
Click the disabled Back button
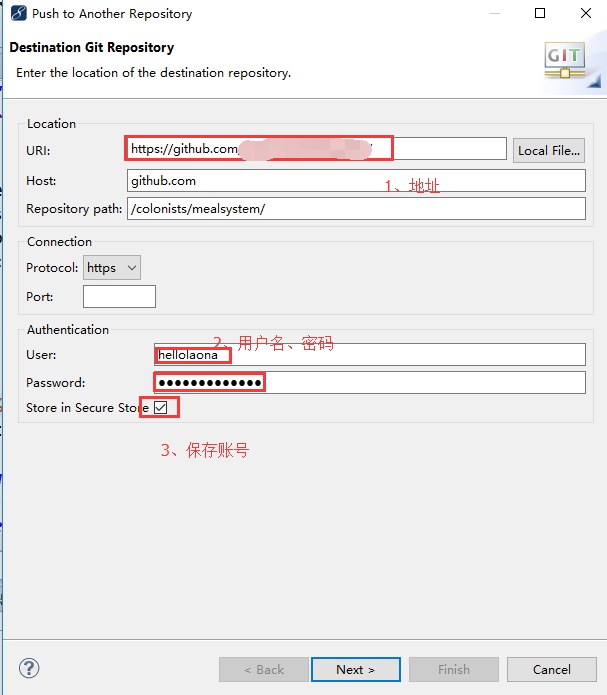tap(264, 669)
